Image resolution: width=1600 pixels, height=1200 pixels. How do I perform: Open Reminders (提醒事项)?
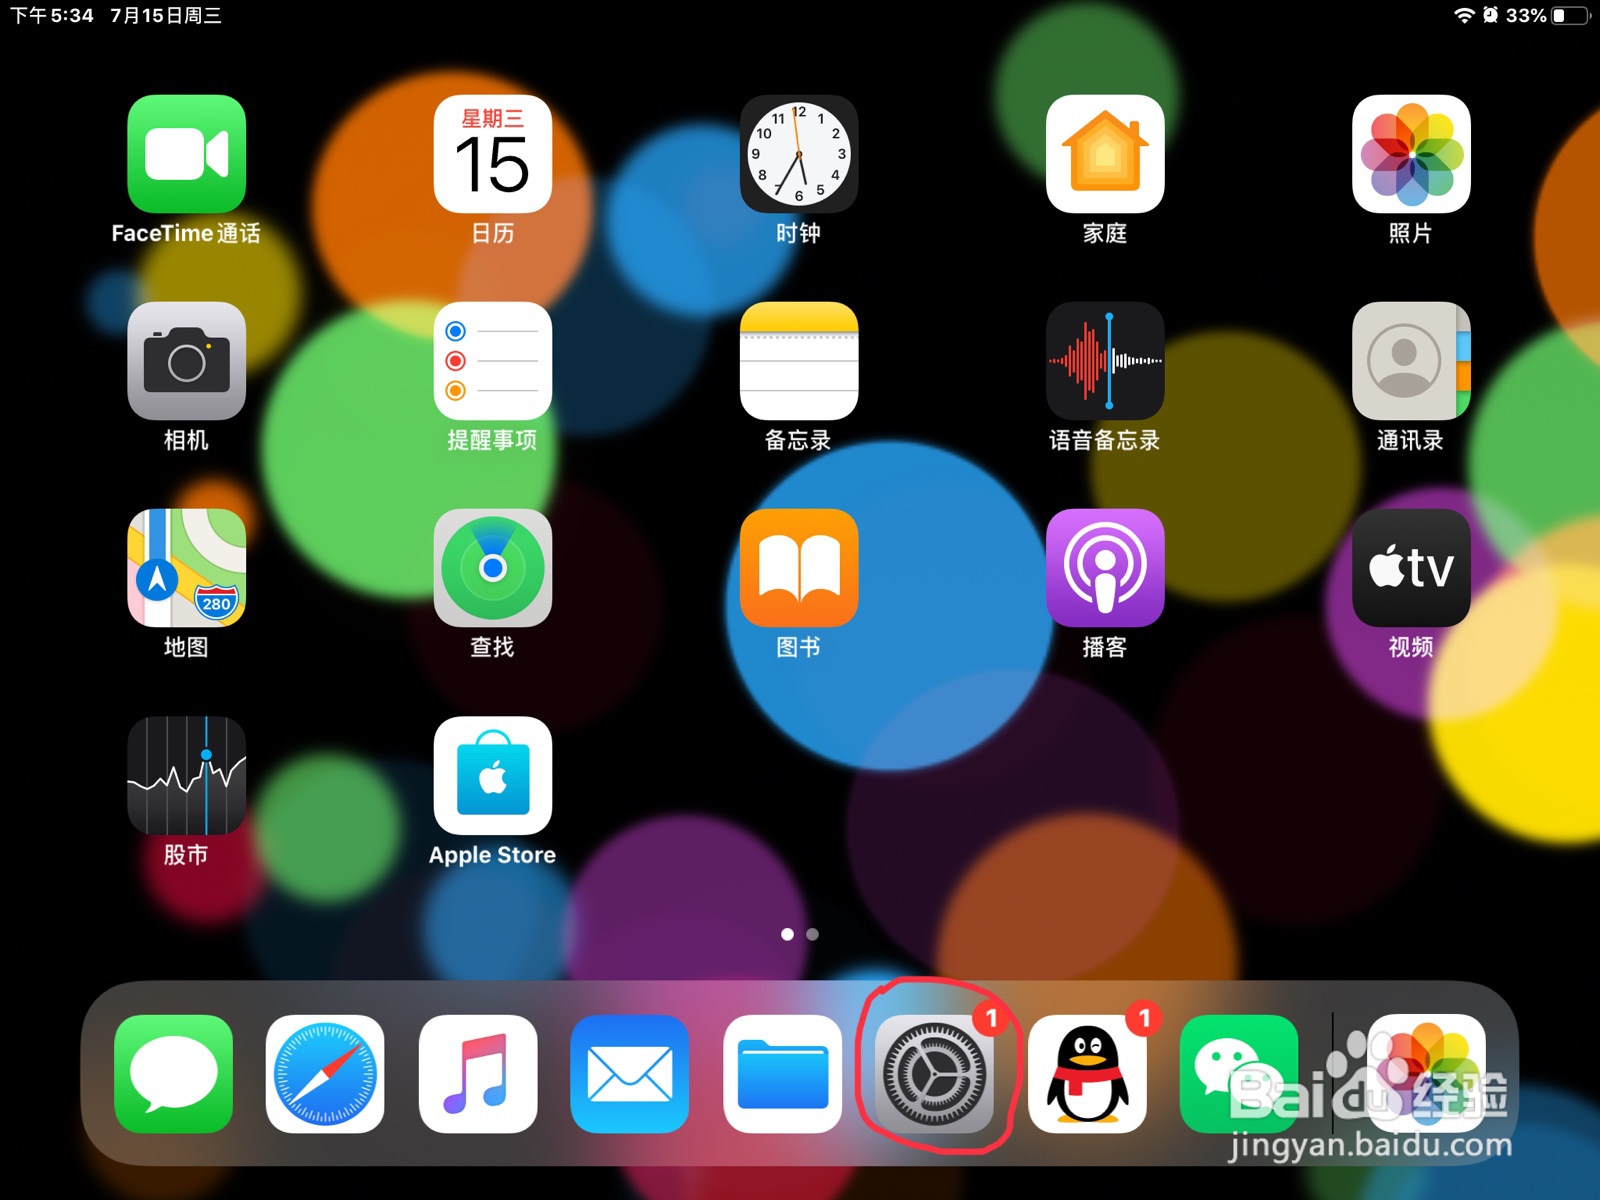(492, 361)
